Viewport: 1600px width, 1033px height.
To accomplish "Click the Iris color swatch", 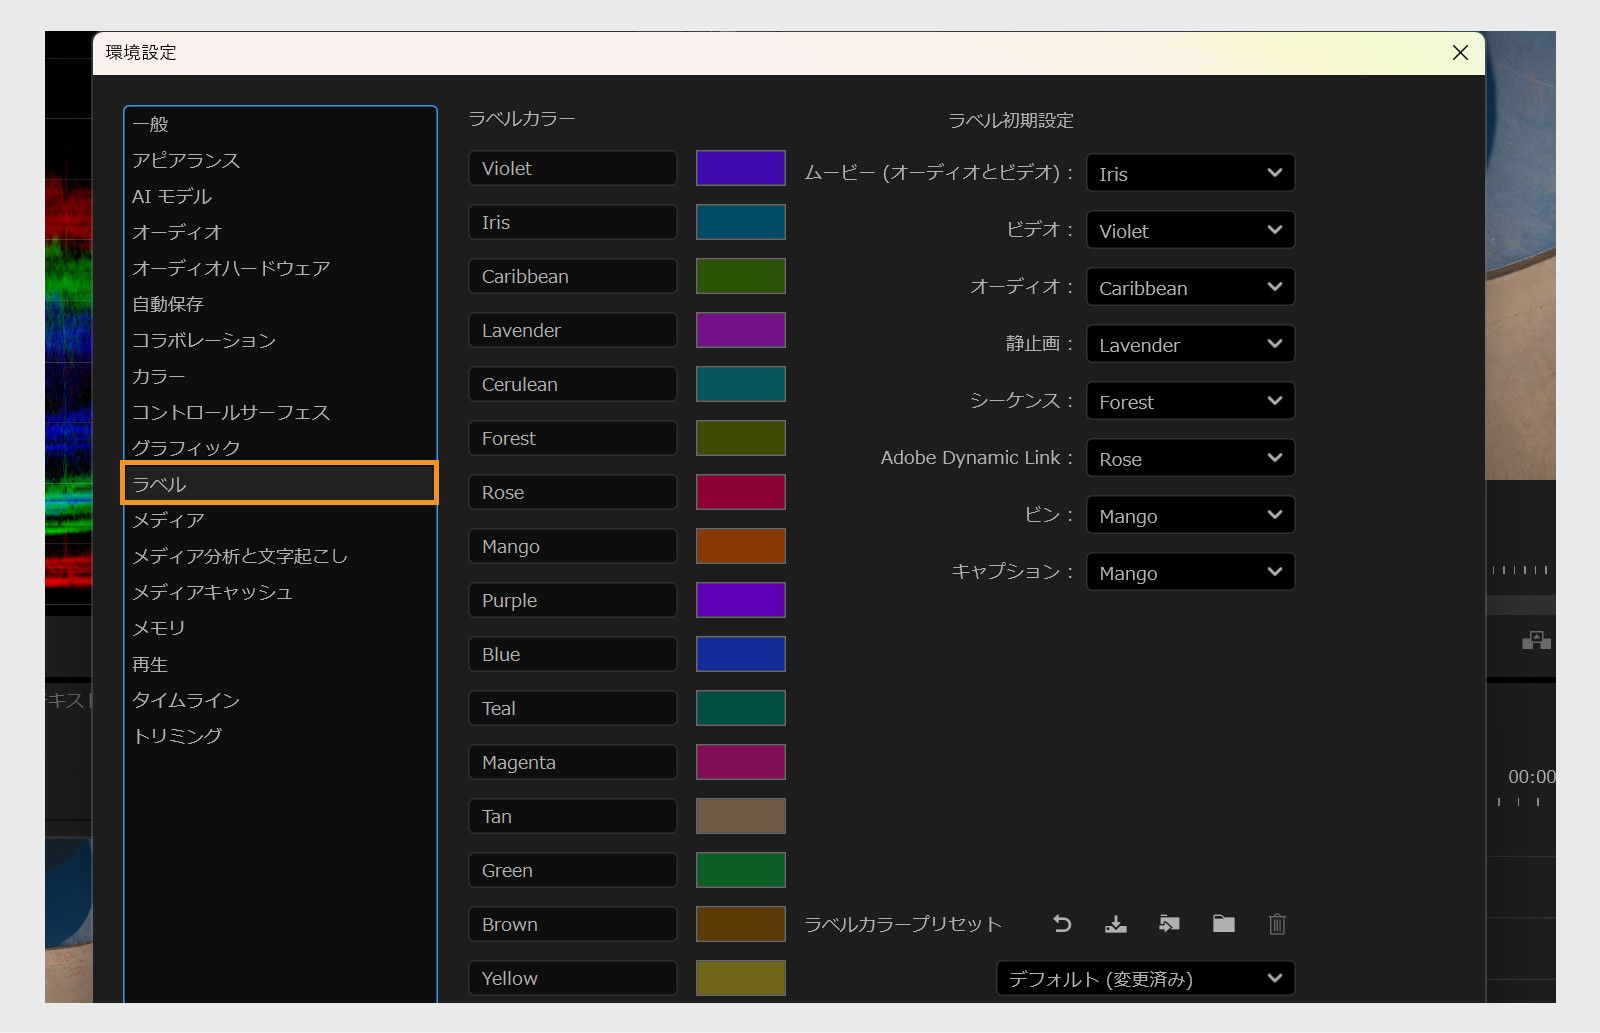I will click(741, 222).
